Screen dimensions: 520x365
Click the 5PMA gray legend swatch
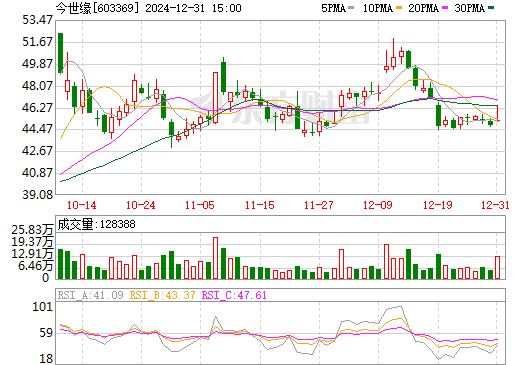click(351, 8)
